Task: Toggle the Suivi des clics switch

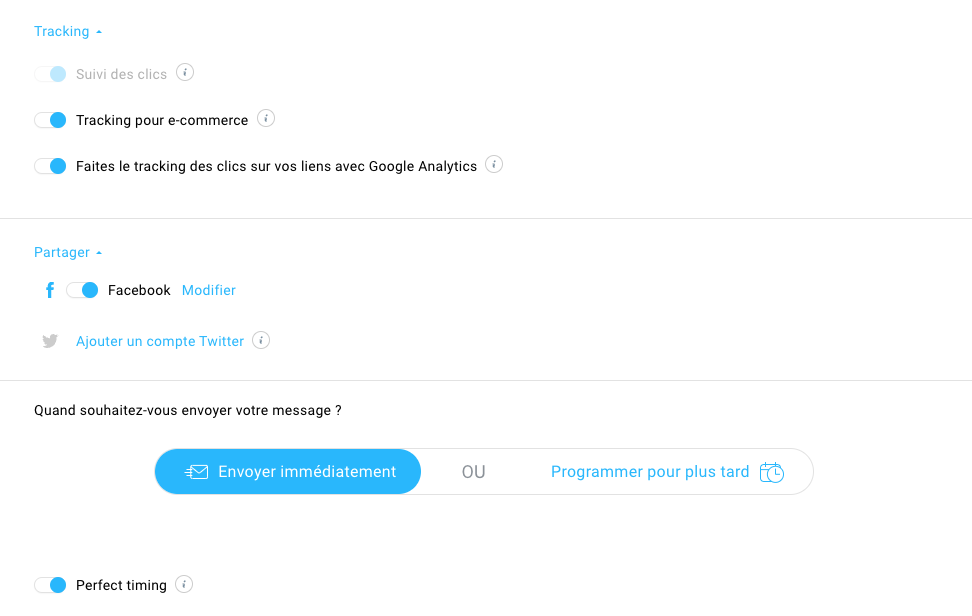Action: [x=50, y=74]
